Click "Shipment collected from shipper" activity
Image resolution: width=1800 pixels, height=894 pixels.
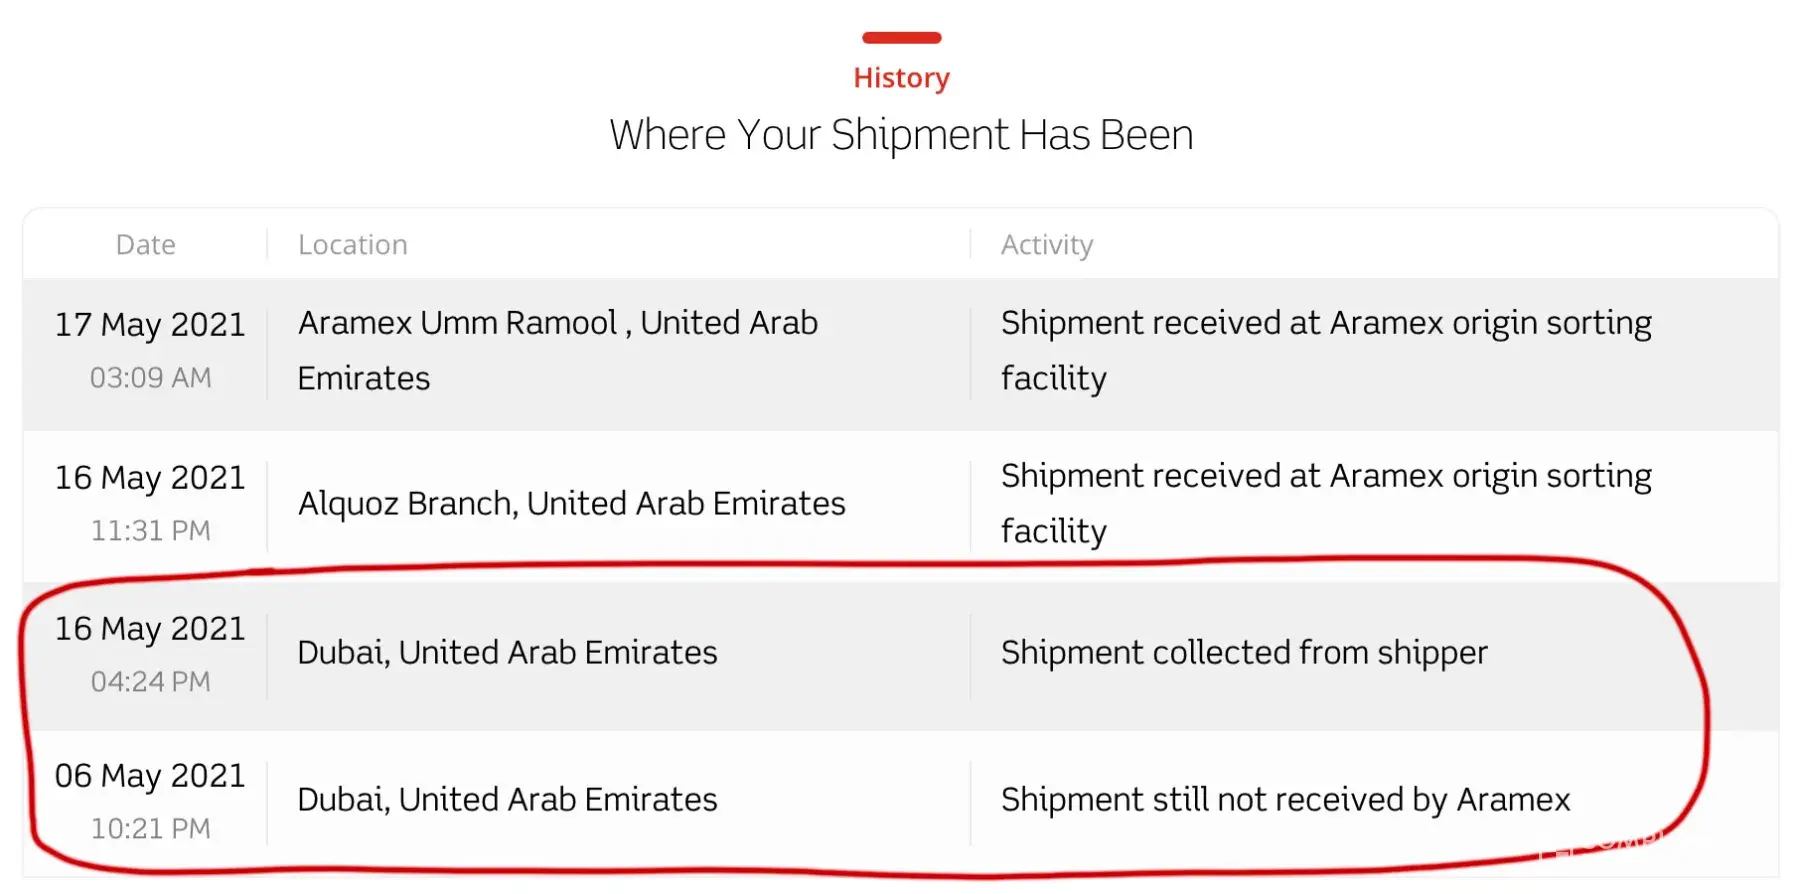point(1244,653)
